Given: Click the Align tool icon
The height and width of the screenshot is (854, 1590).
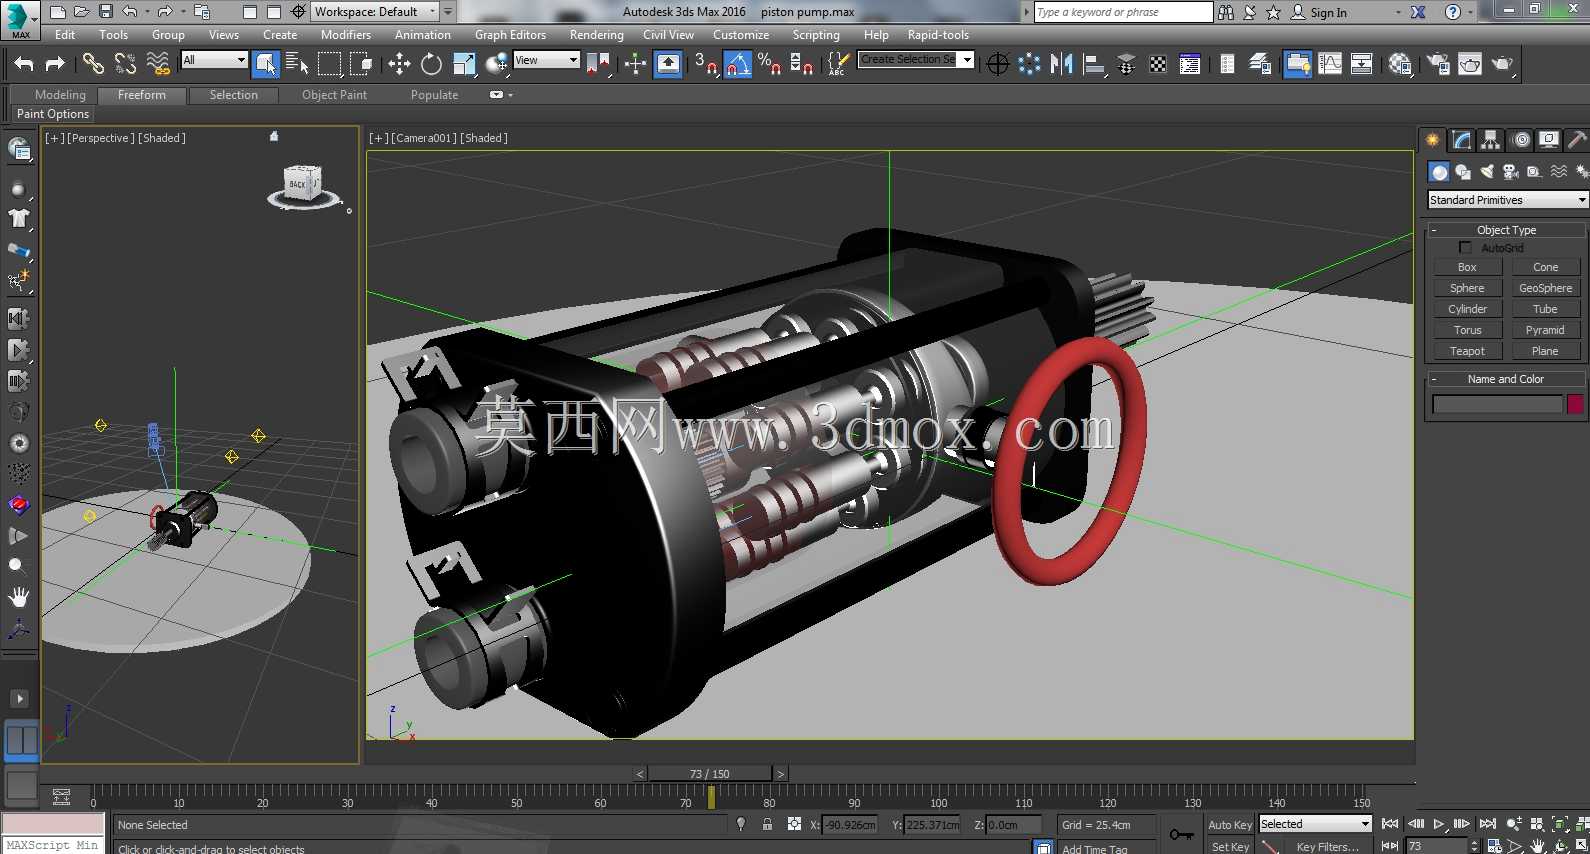Looking at the screenshot, I should click(1094, 64).
